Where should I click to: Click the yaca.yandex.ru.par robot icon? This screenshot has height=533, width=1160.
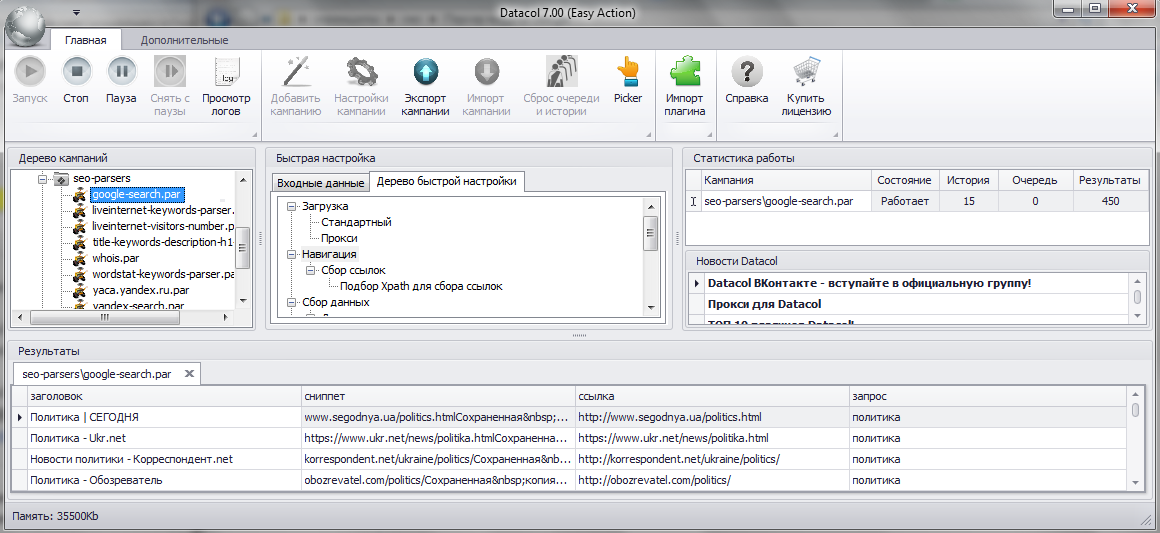click(x=80, y=289)
